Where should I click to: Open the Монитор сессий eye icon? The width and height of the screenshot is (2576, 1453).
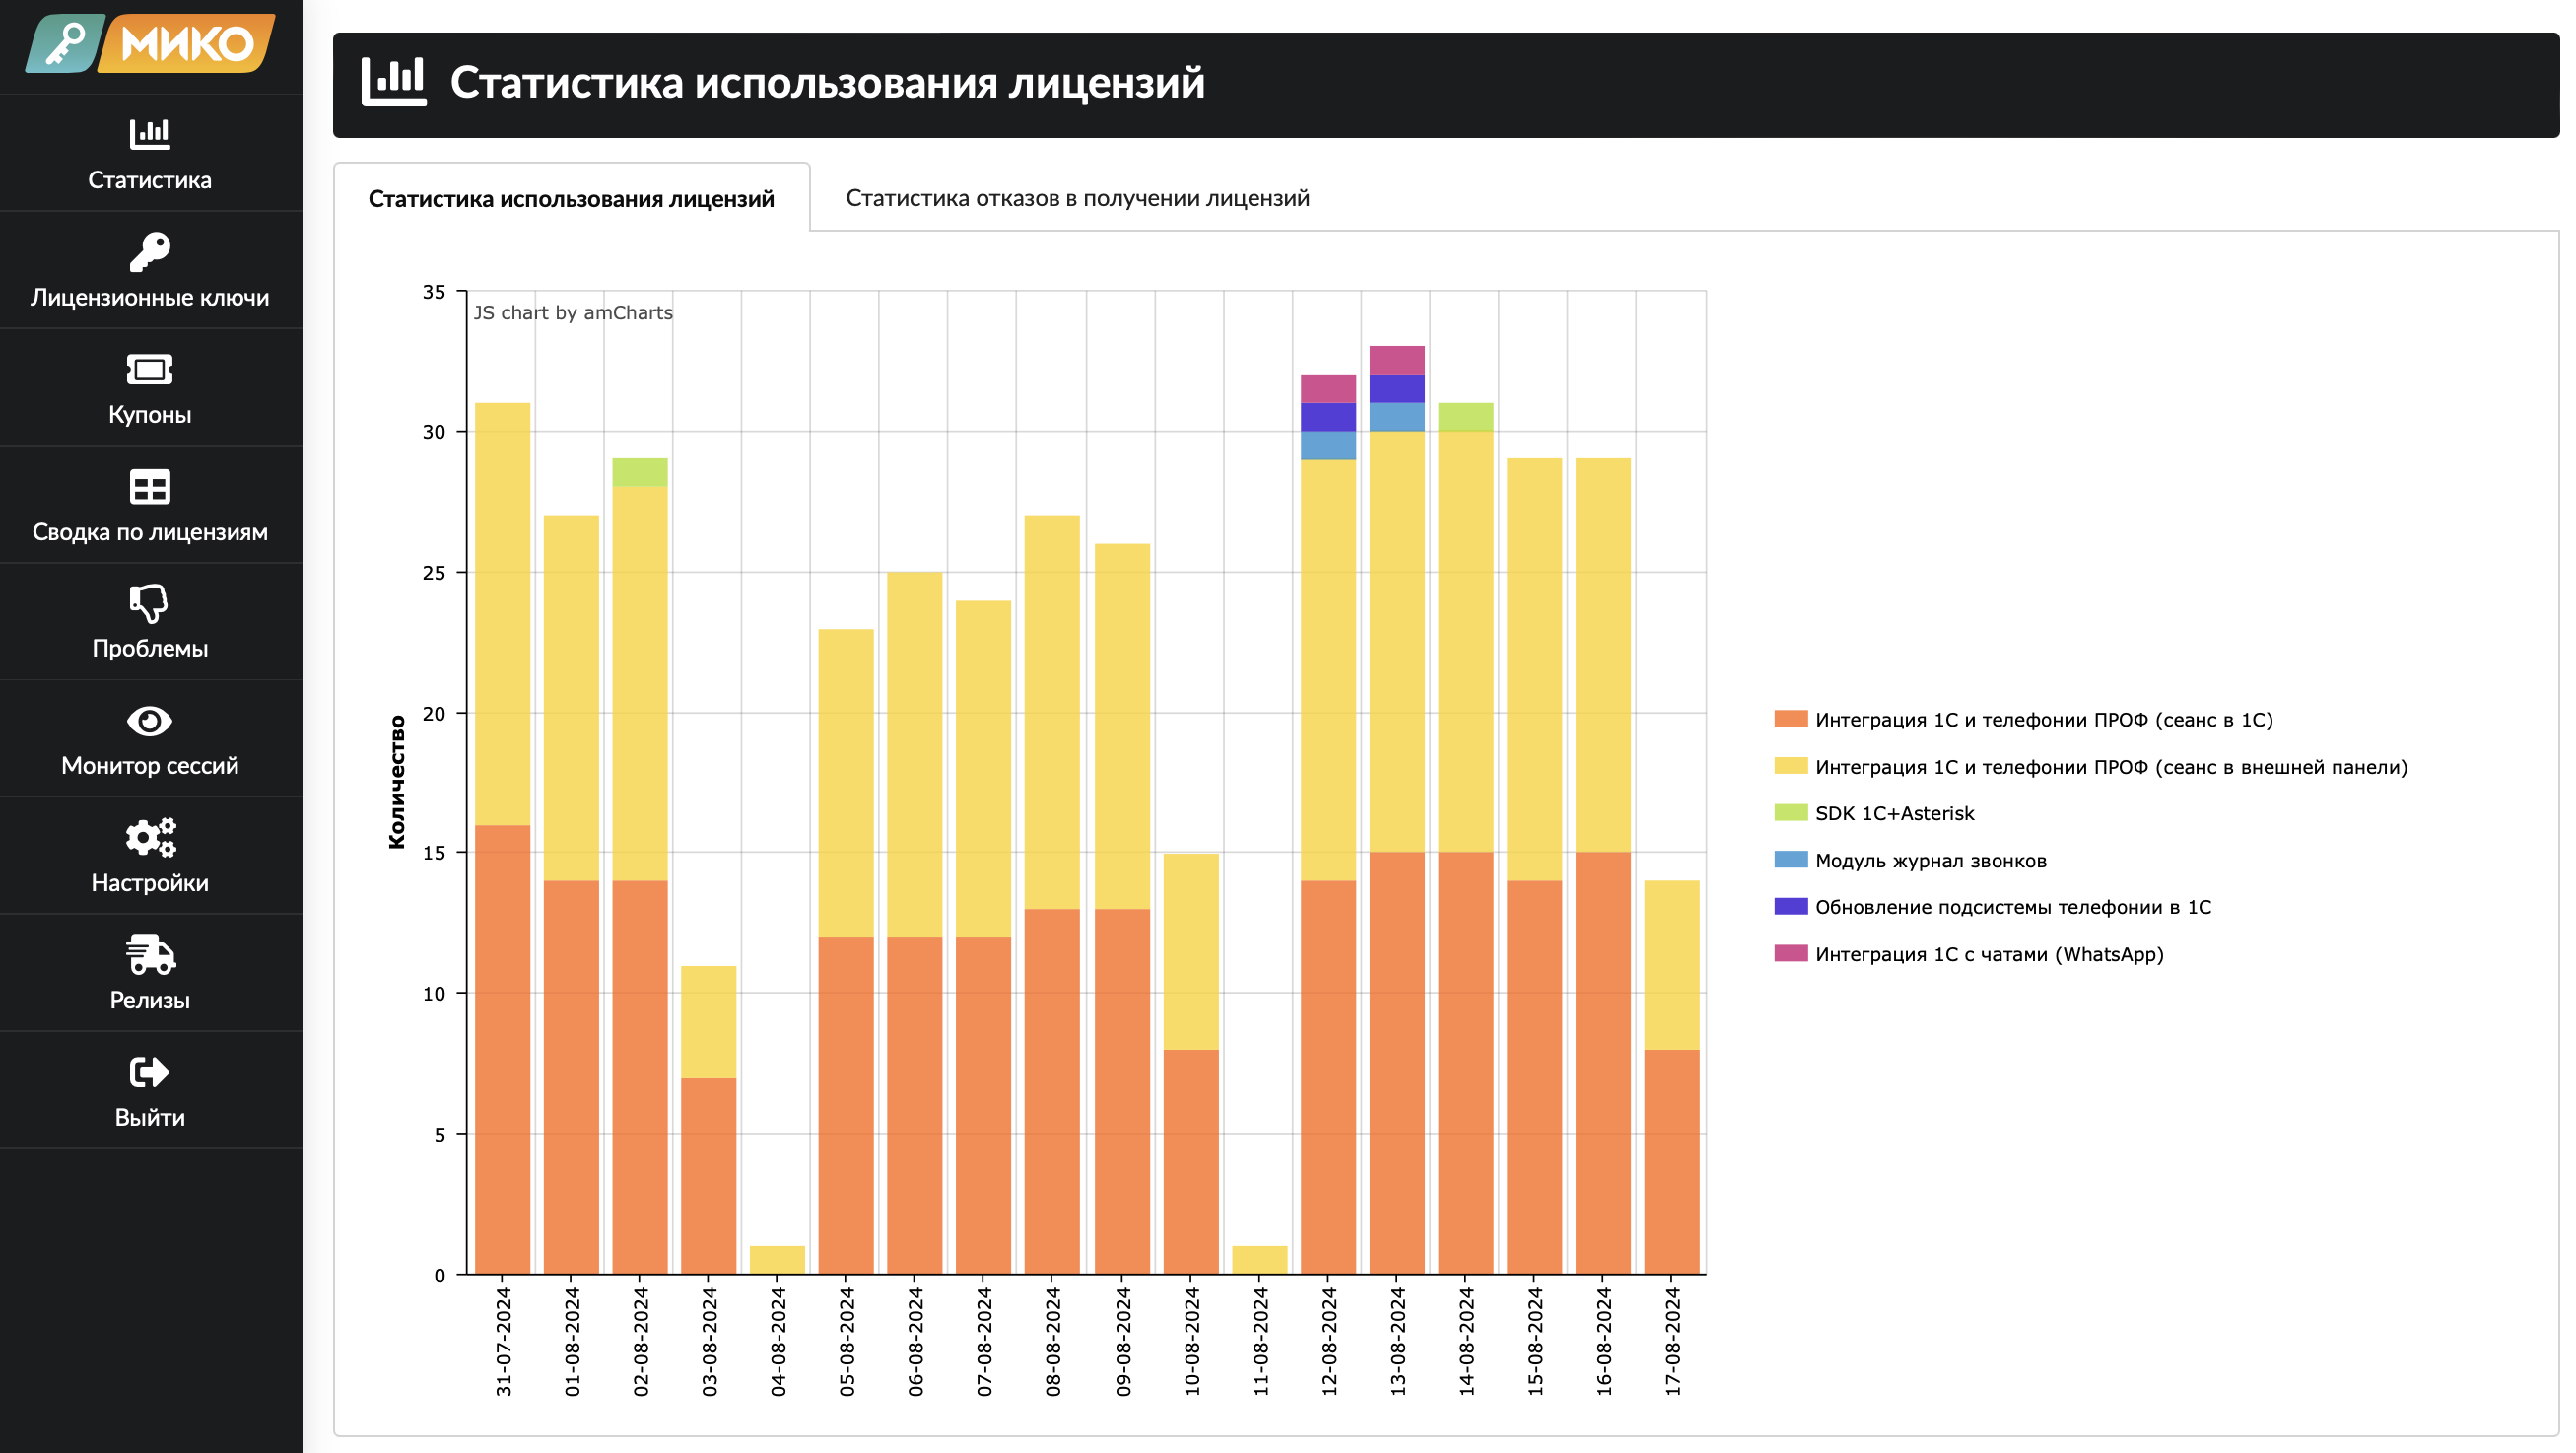[x=150, y=721]
